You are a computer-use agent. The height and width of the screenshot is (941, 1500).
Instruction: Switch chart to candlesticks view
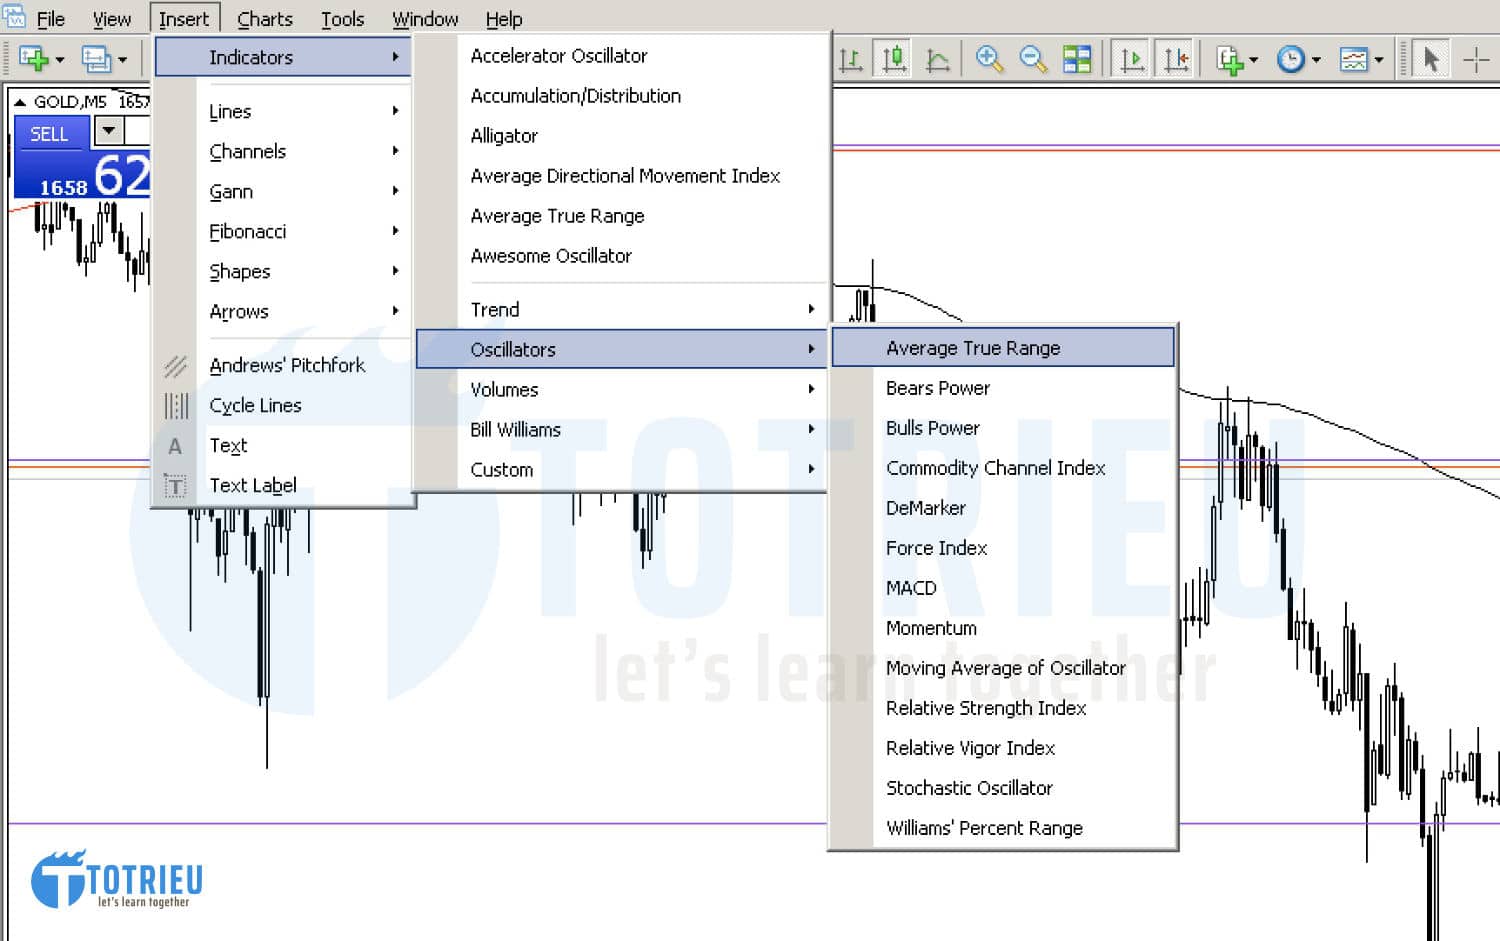[x=893, y=60]
